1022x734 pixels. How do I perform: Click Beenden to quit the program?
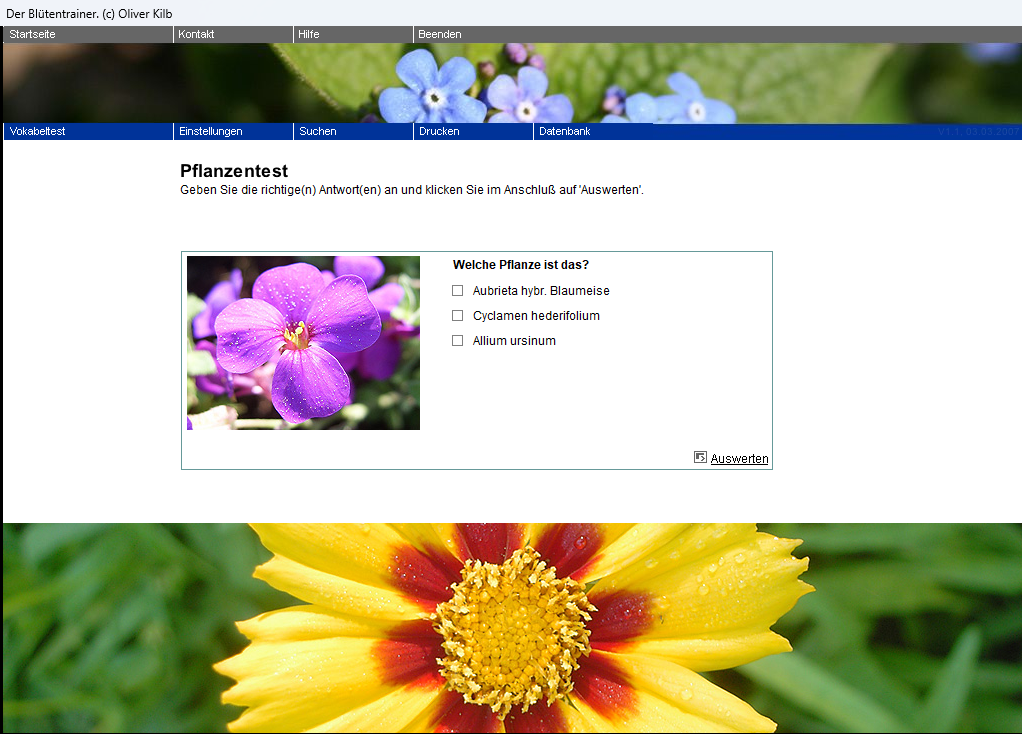click(440, 34)
